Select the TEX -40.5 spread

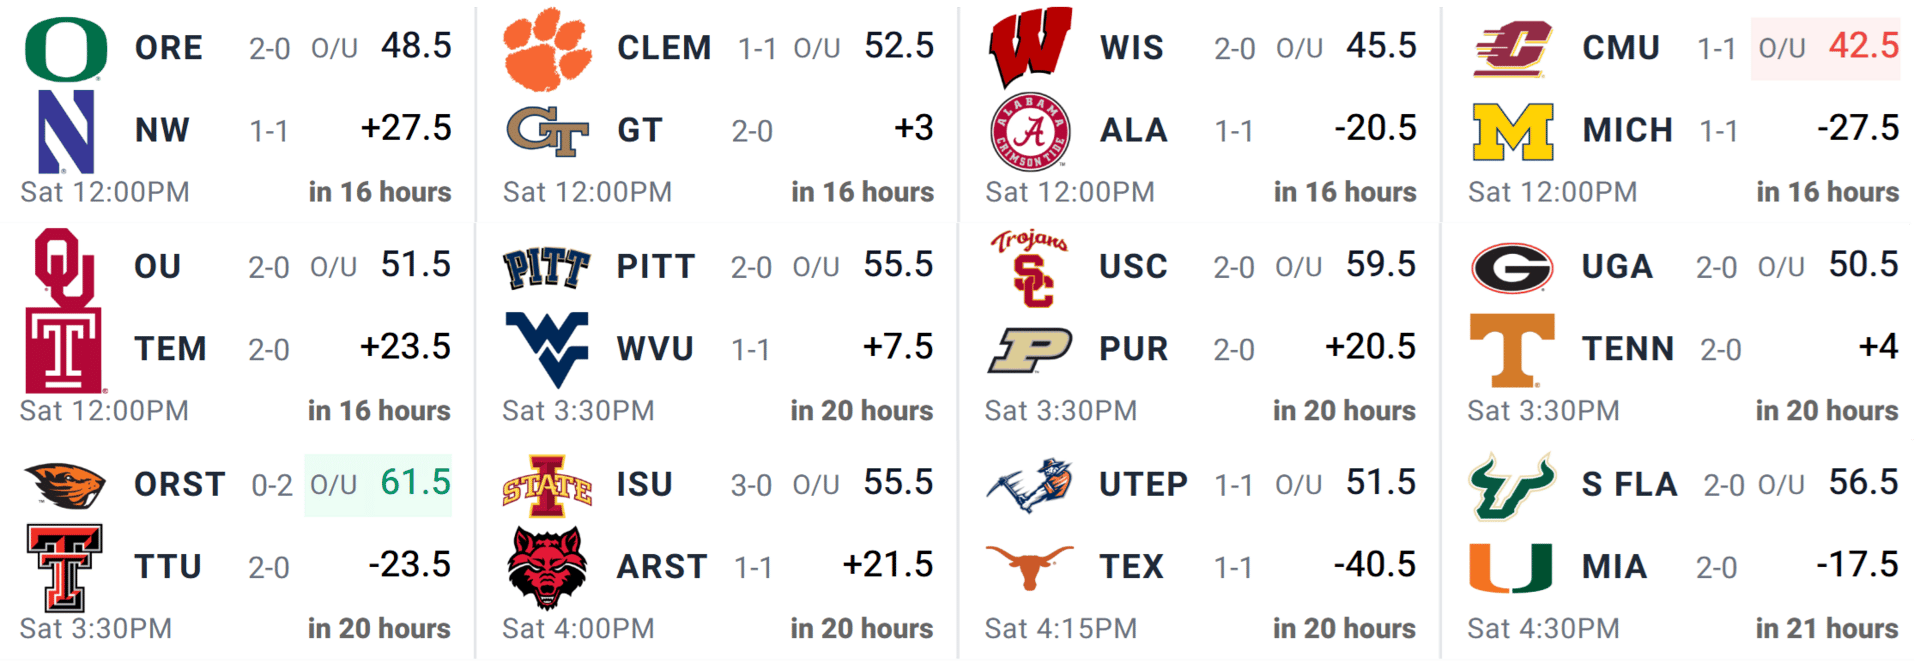[1375, 565]
